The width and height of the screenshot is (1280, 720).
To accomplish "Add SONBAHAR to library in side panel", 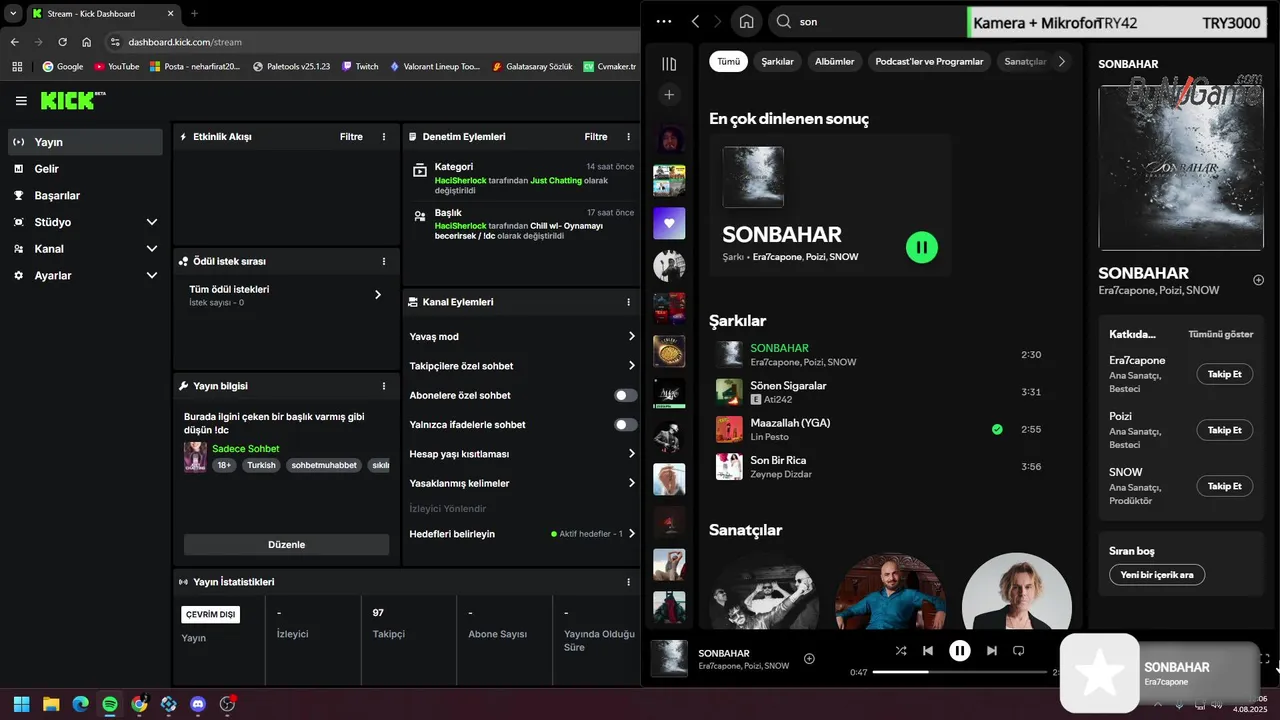I will pos(1259,280).
